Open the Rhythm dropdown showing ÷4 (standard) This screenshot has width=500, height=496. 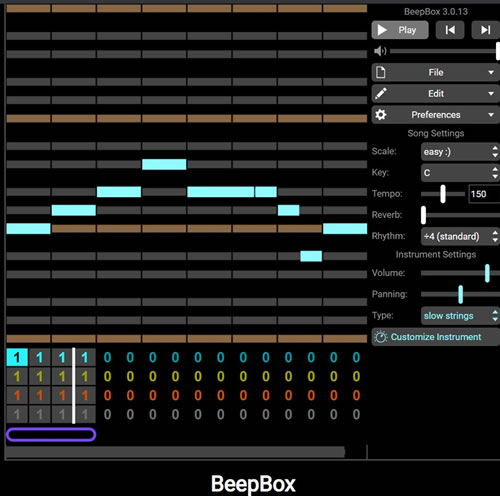[460, 236]
